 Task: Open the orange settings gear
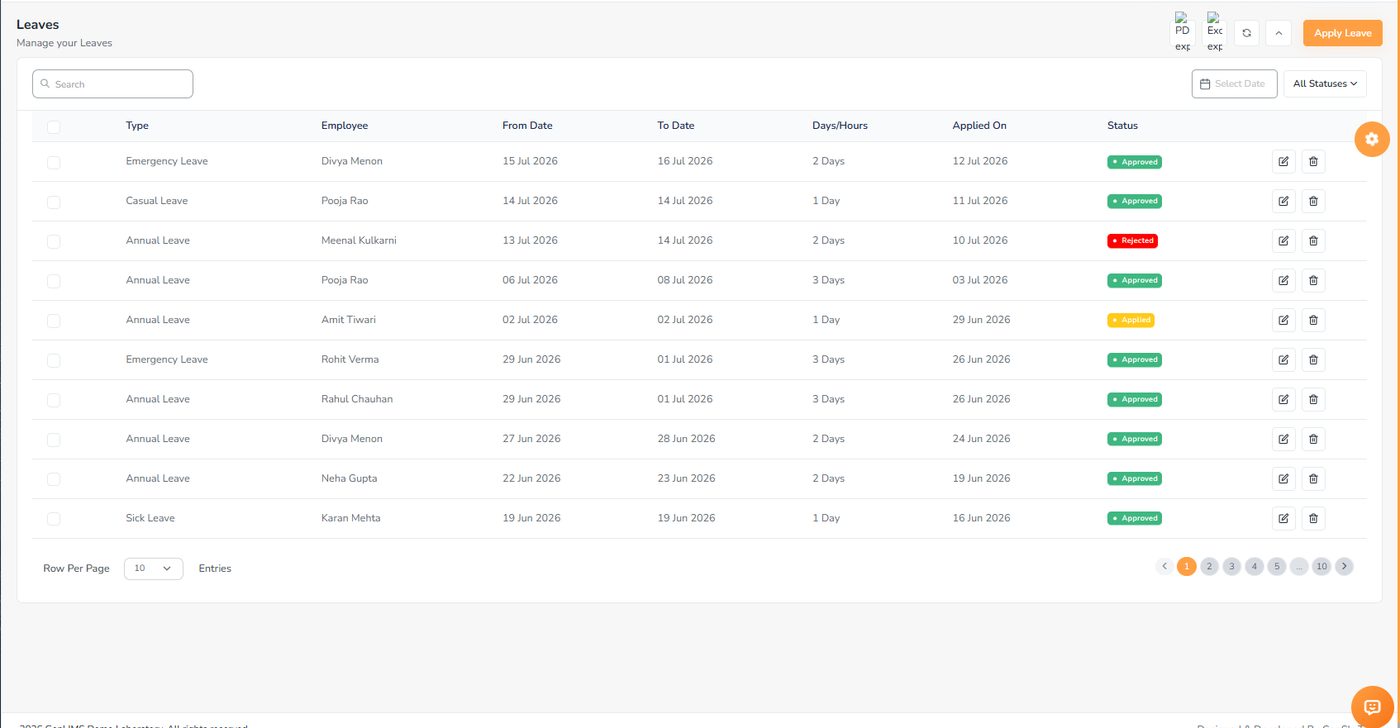click(1372, 139)
